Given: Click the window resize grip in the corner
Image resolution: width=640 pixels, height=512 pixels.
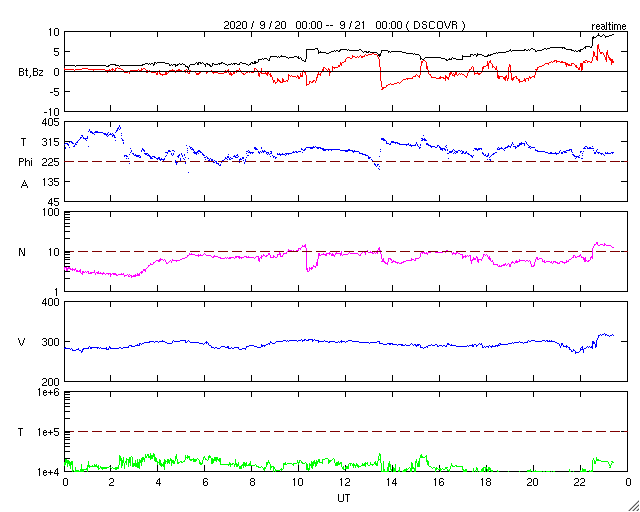Looking at the screenshot, I should tap(634, 506).
